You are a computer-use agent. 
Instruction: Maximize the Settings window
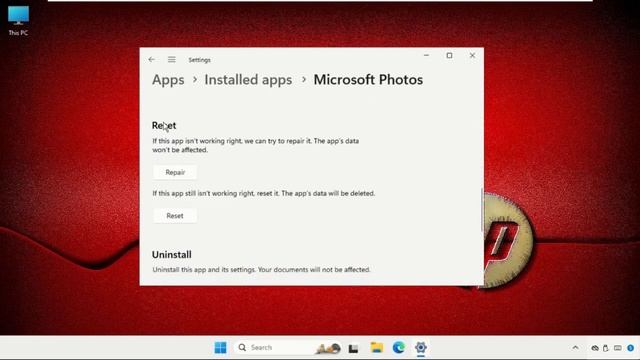[449, 56]
